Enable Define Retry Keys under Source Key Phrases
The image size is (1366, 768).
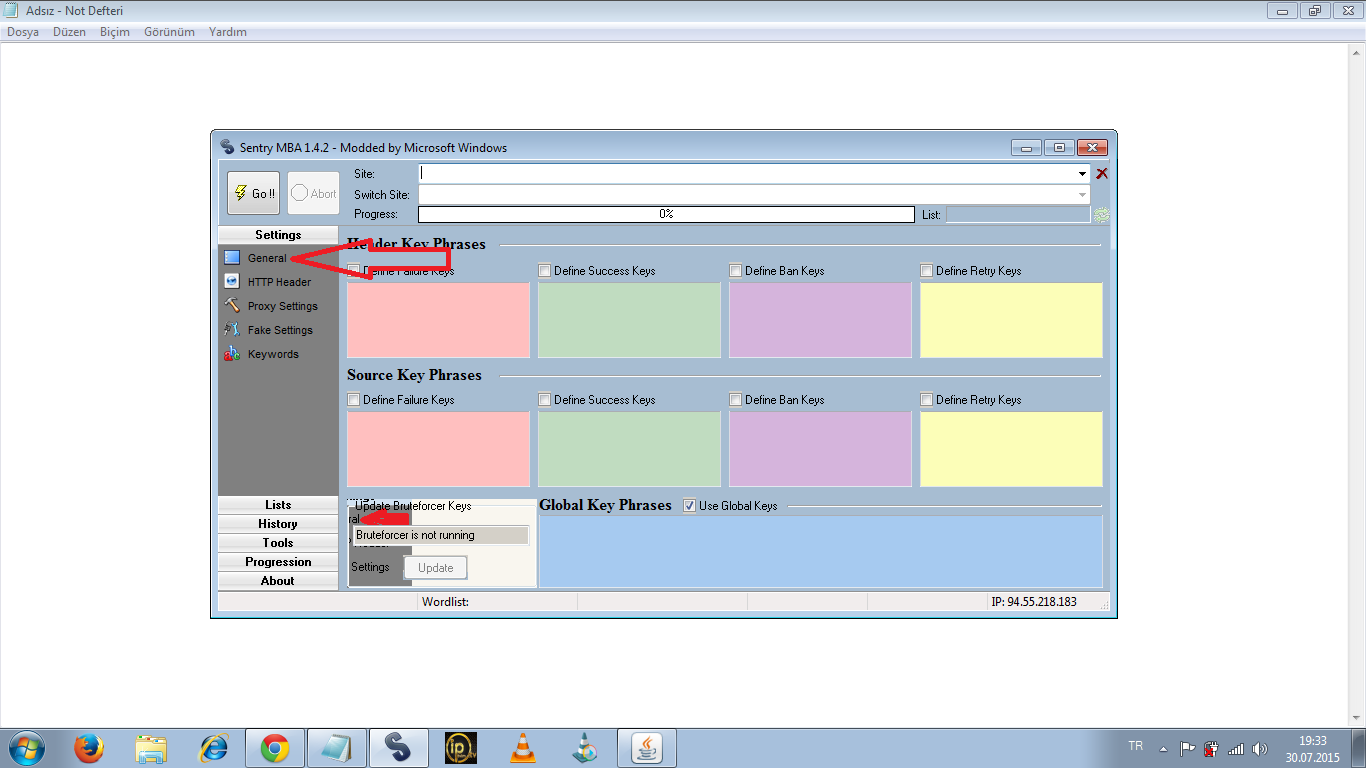click(x=927, y=400)
